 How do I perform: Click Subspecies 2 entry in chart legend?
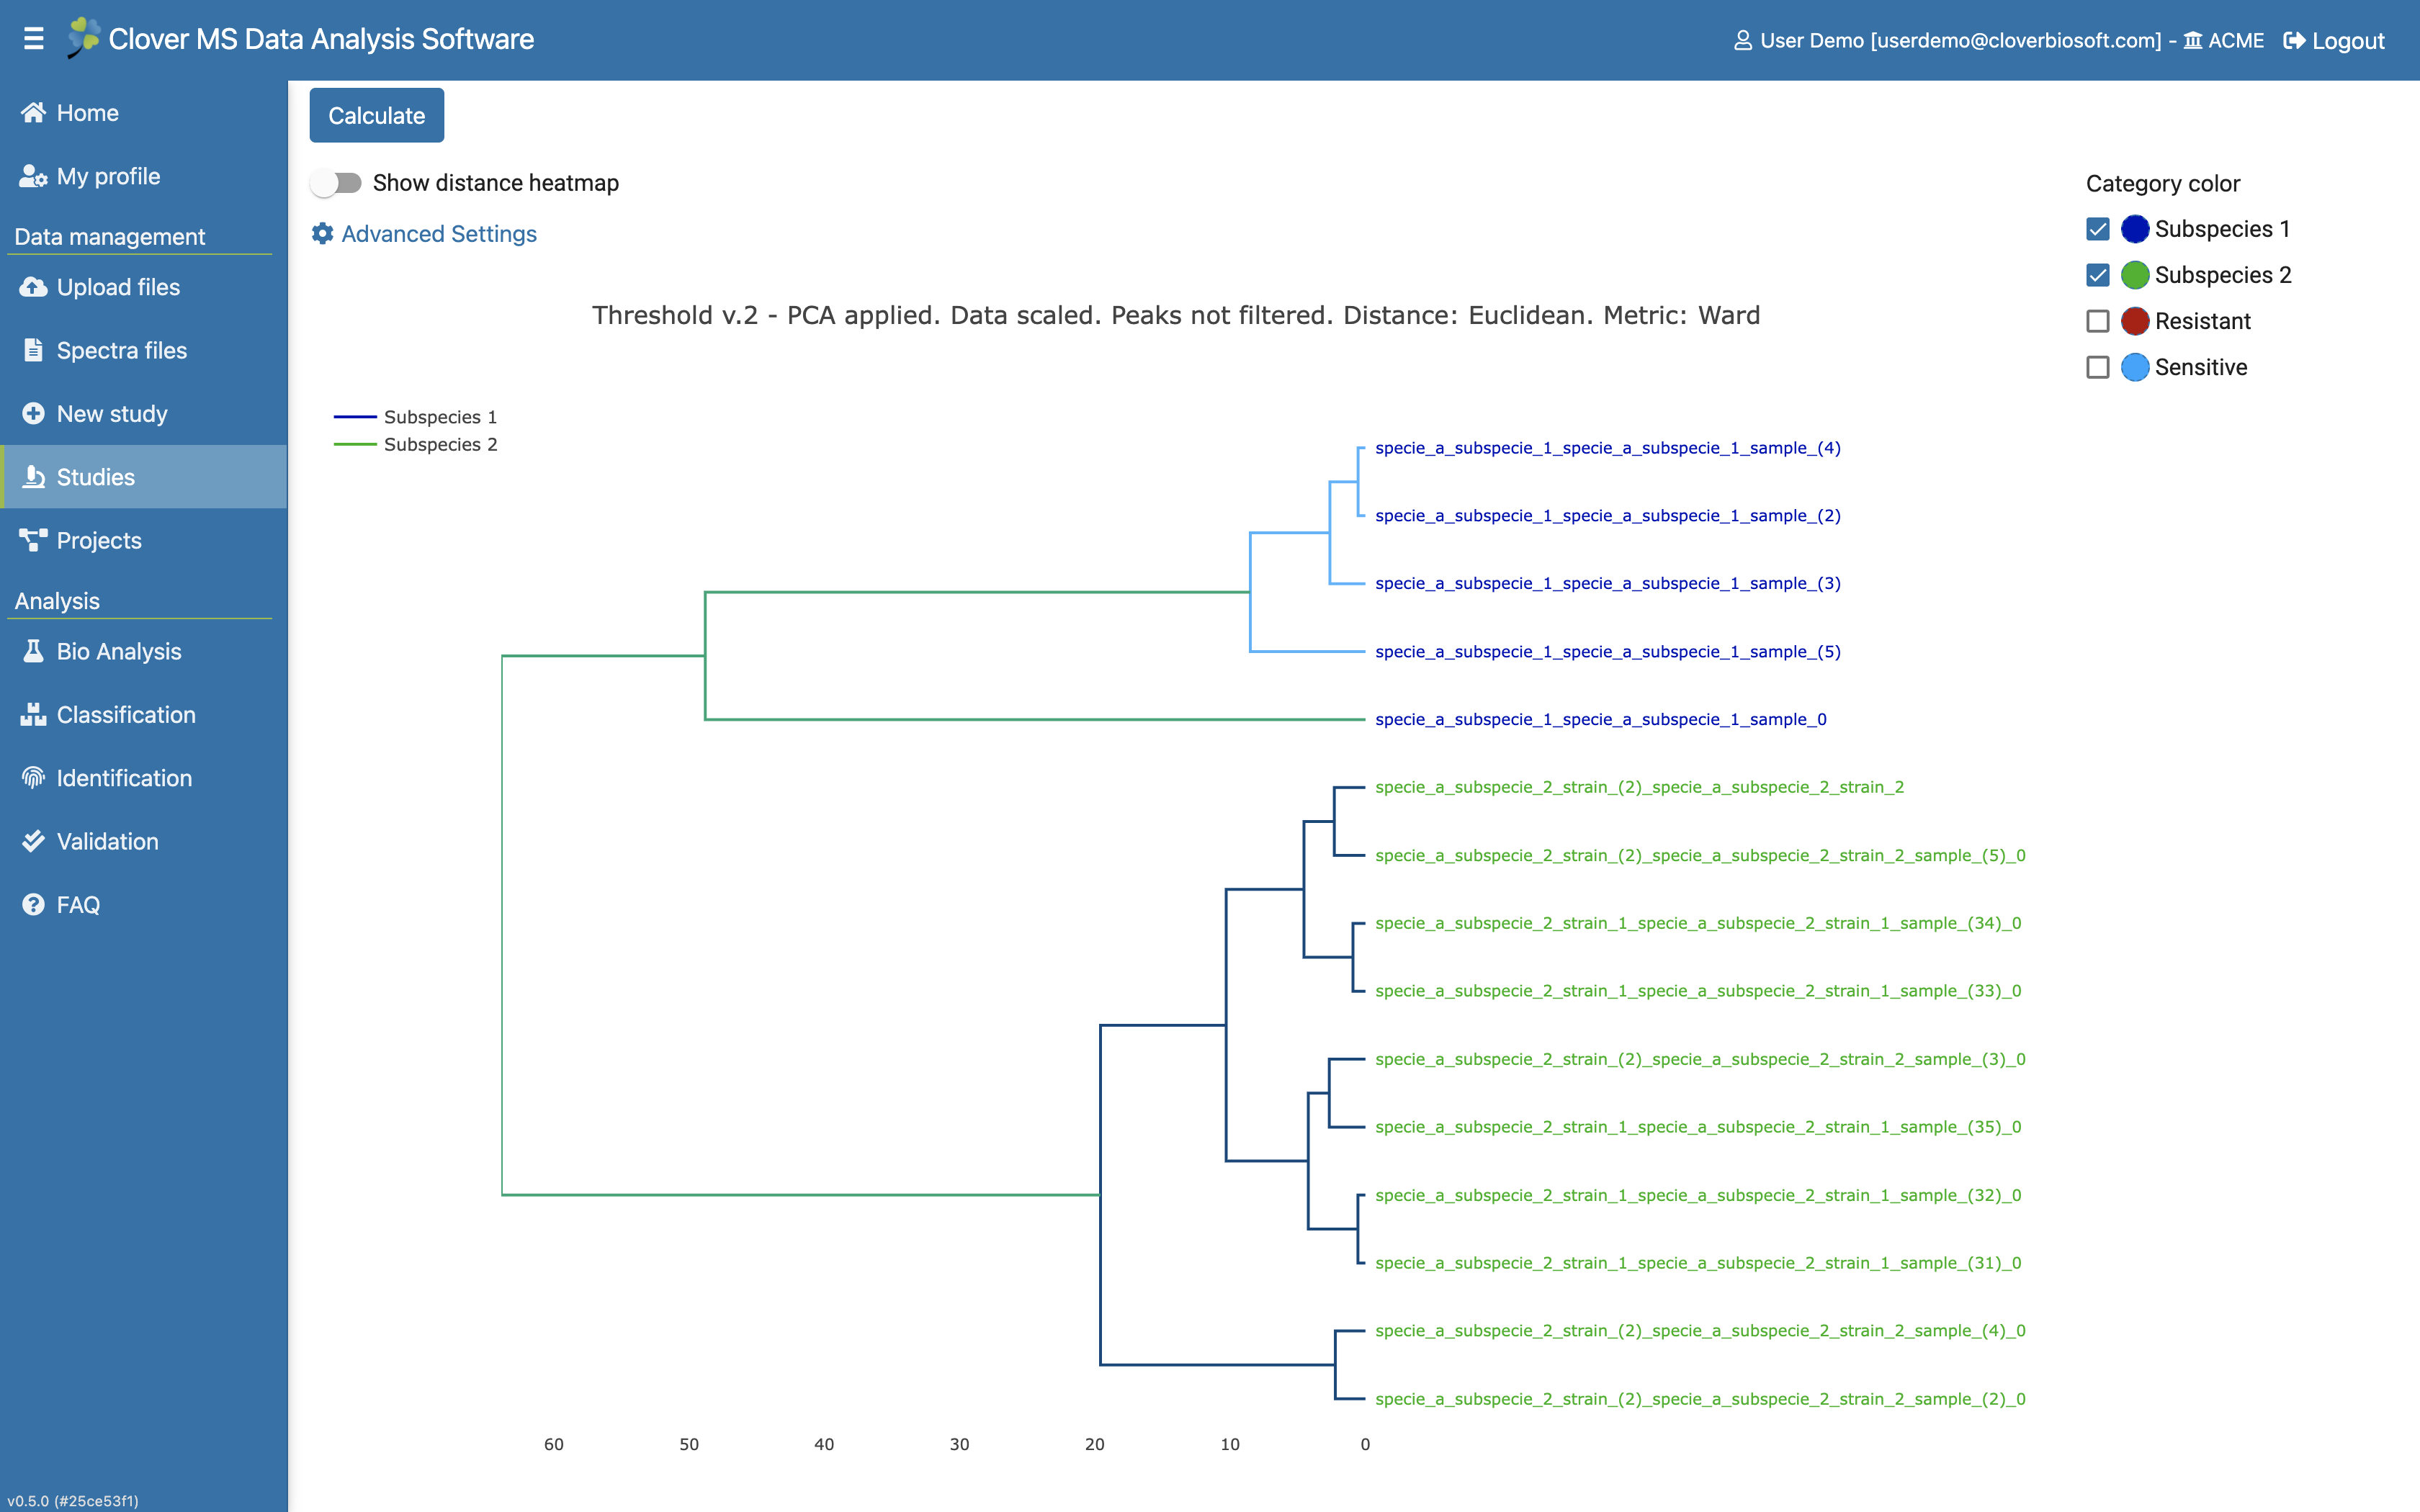415,444
